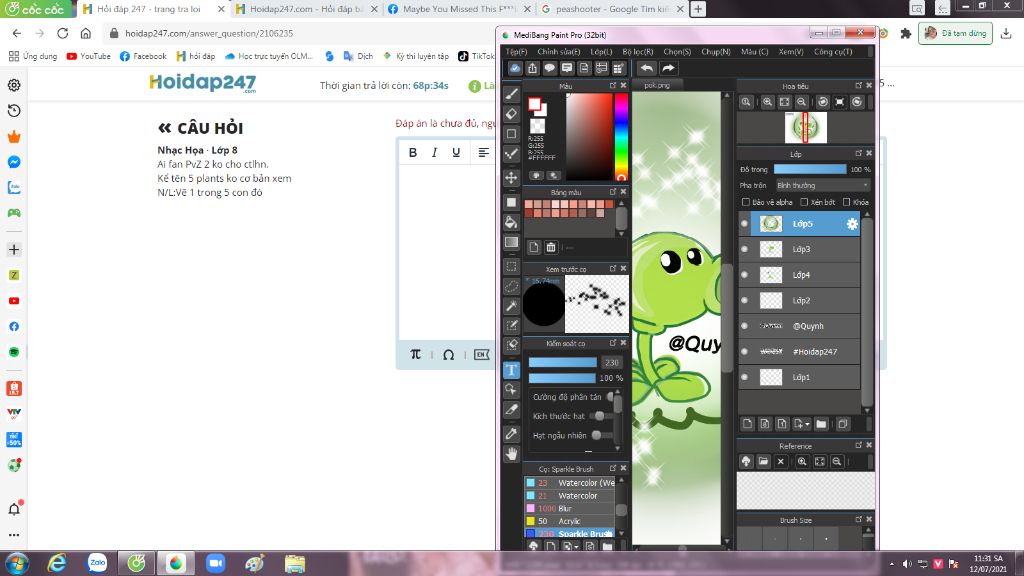The height and width of the screenshot is (576, 1024).
Task: Hide the Lớp5 layer
Action: [744, 224]
